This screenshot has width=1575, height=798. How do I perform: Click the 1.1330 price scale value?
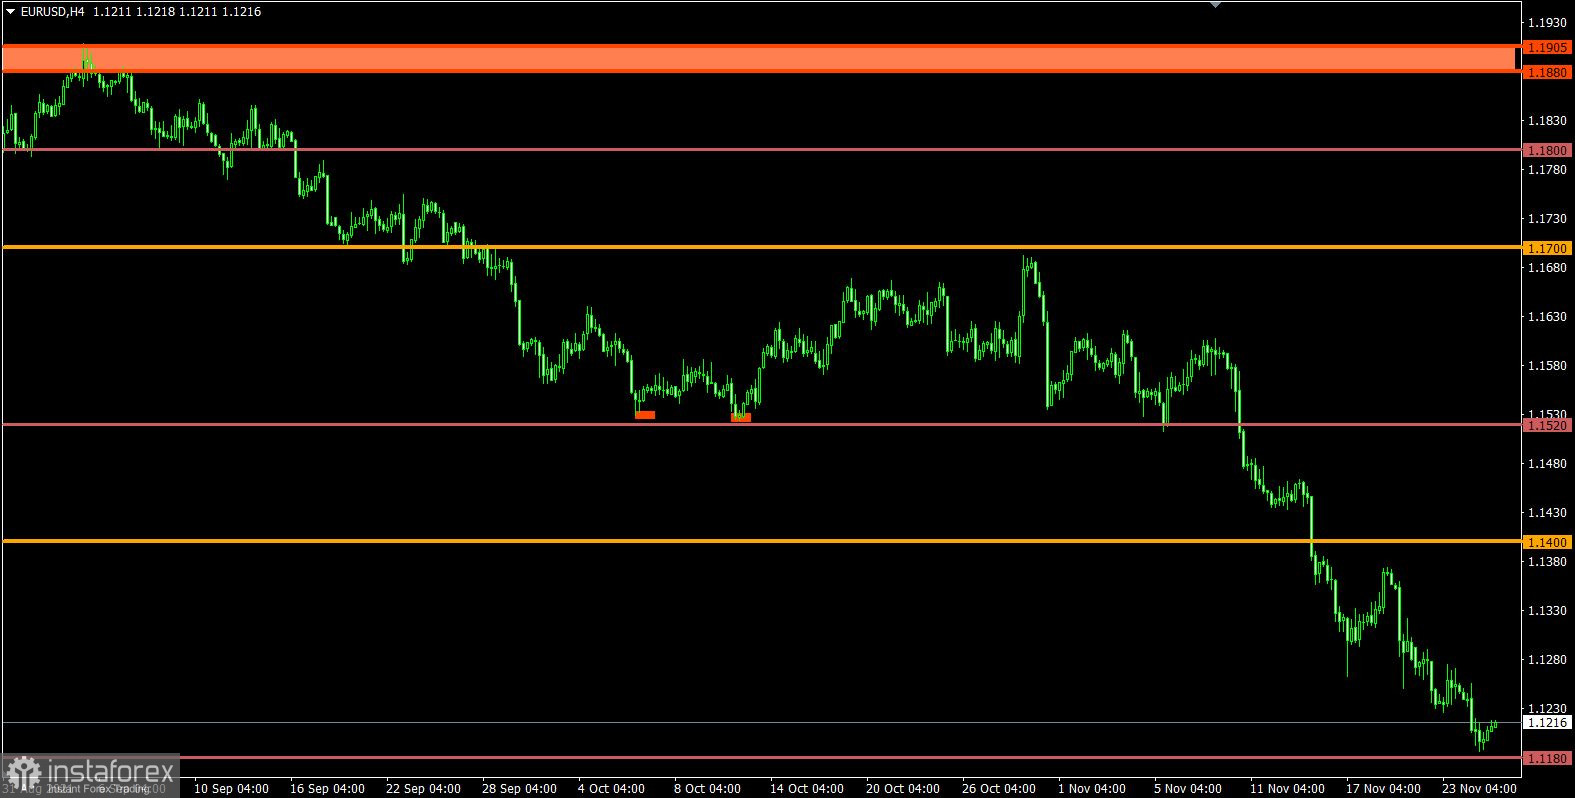[x=1548, y=610]
